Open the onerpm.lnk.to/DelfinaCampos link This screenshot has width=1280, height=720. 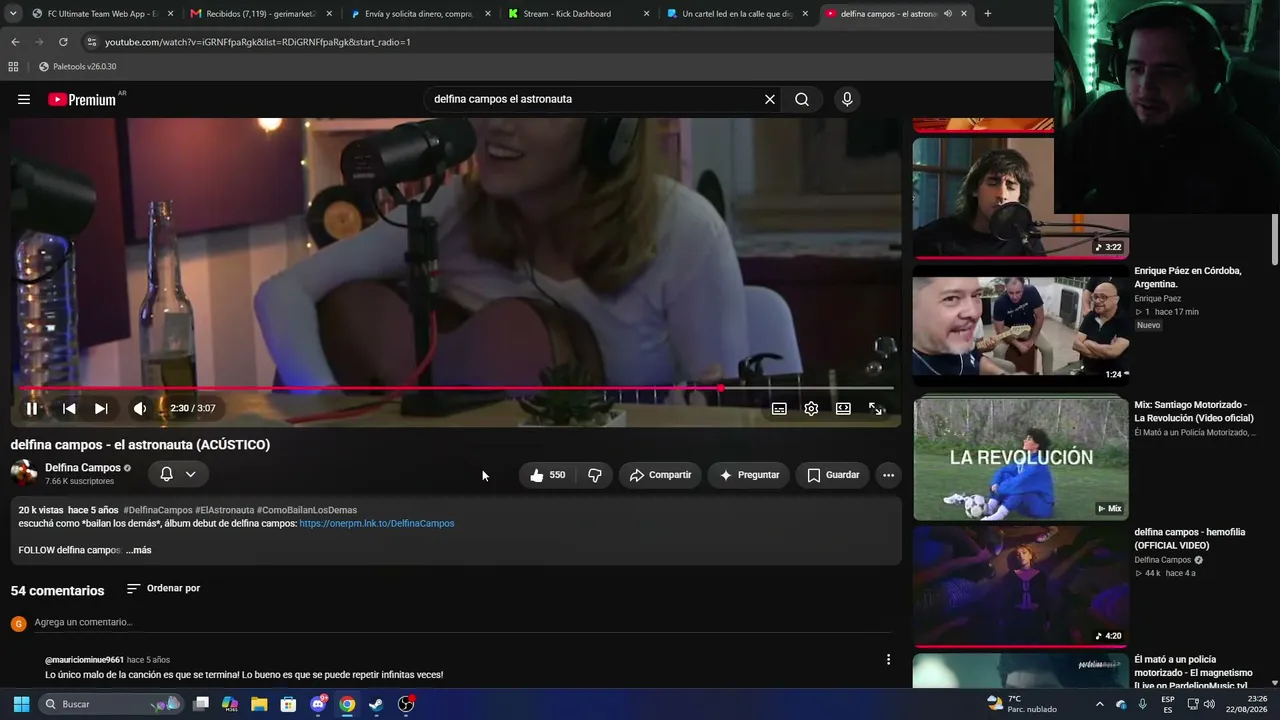(x=377, y=523)
